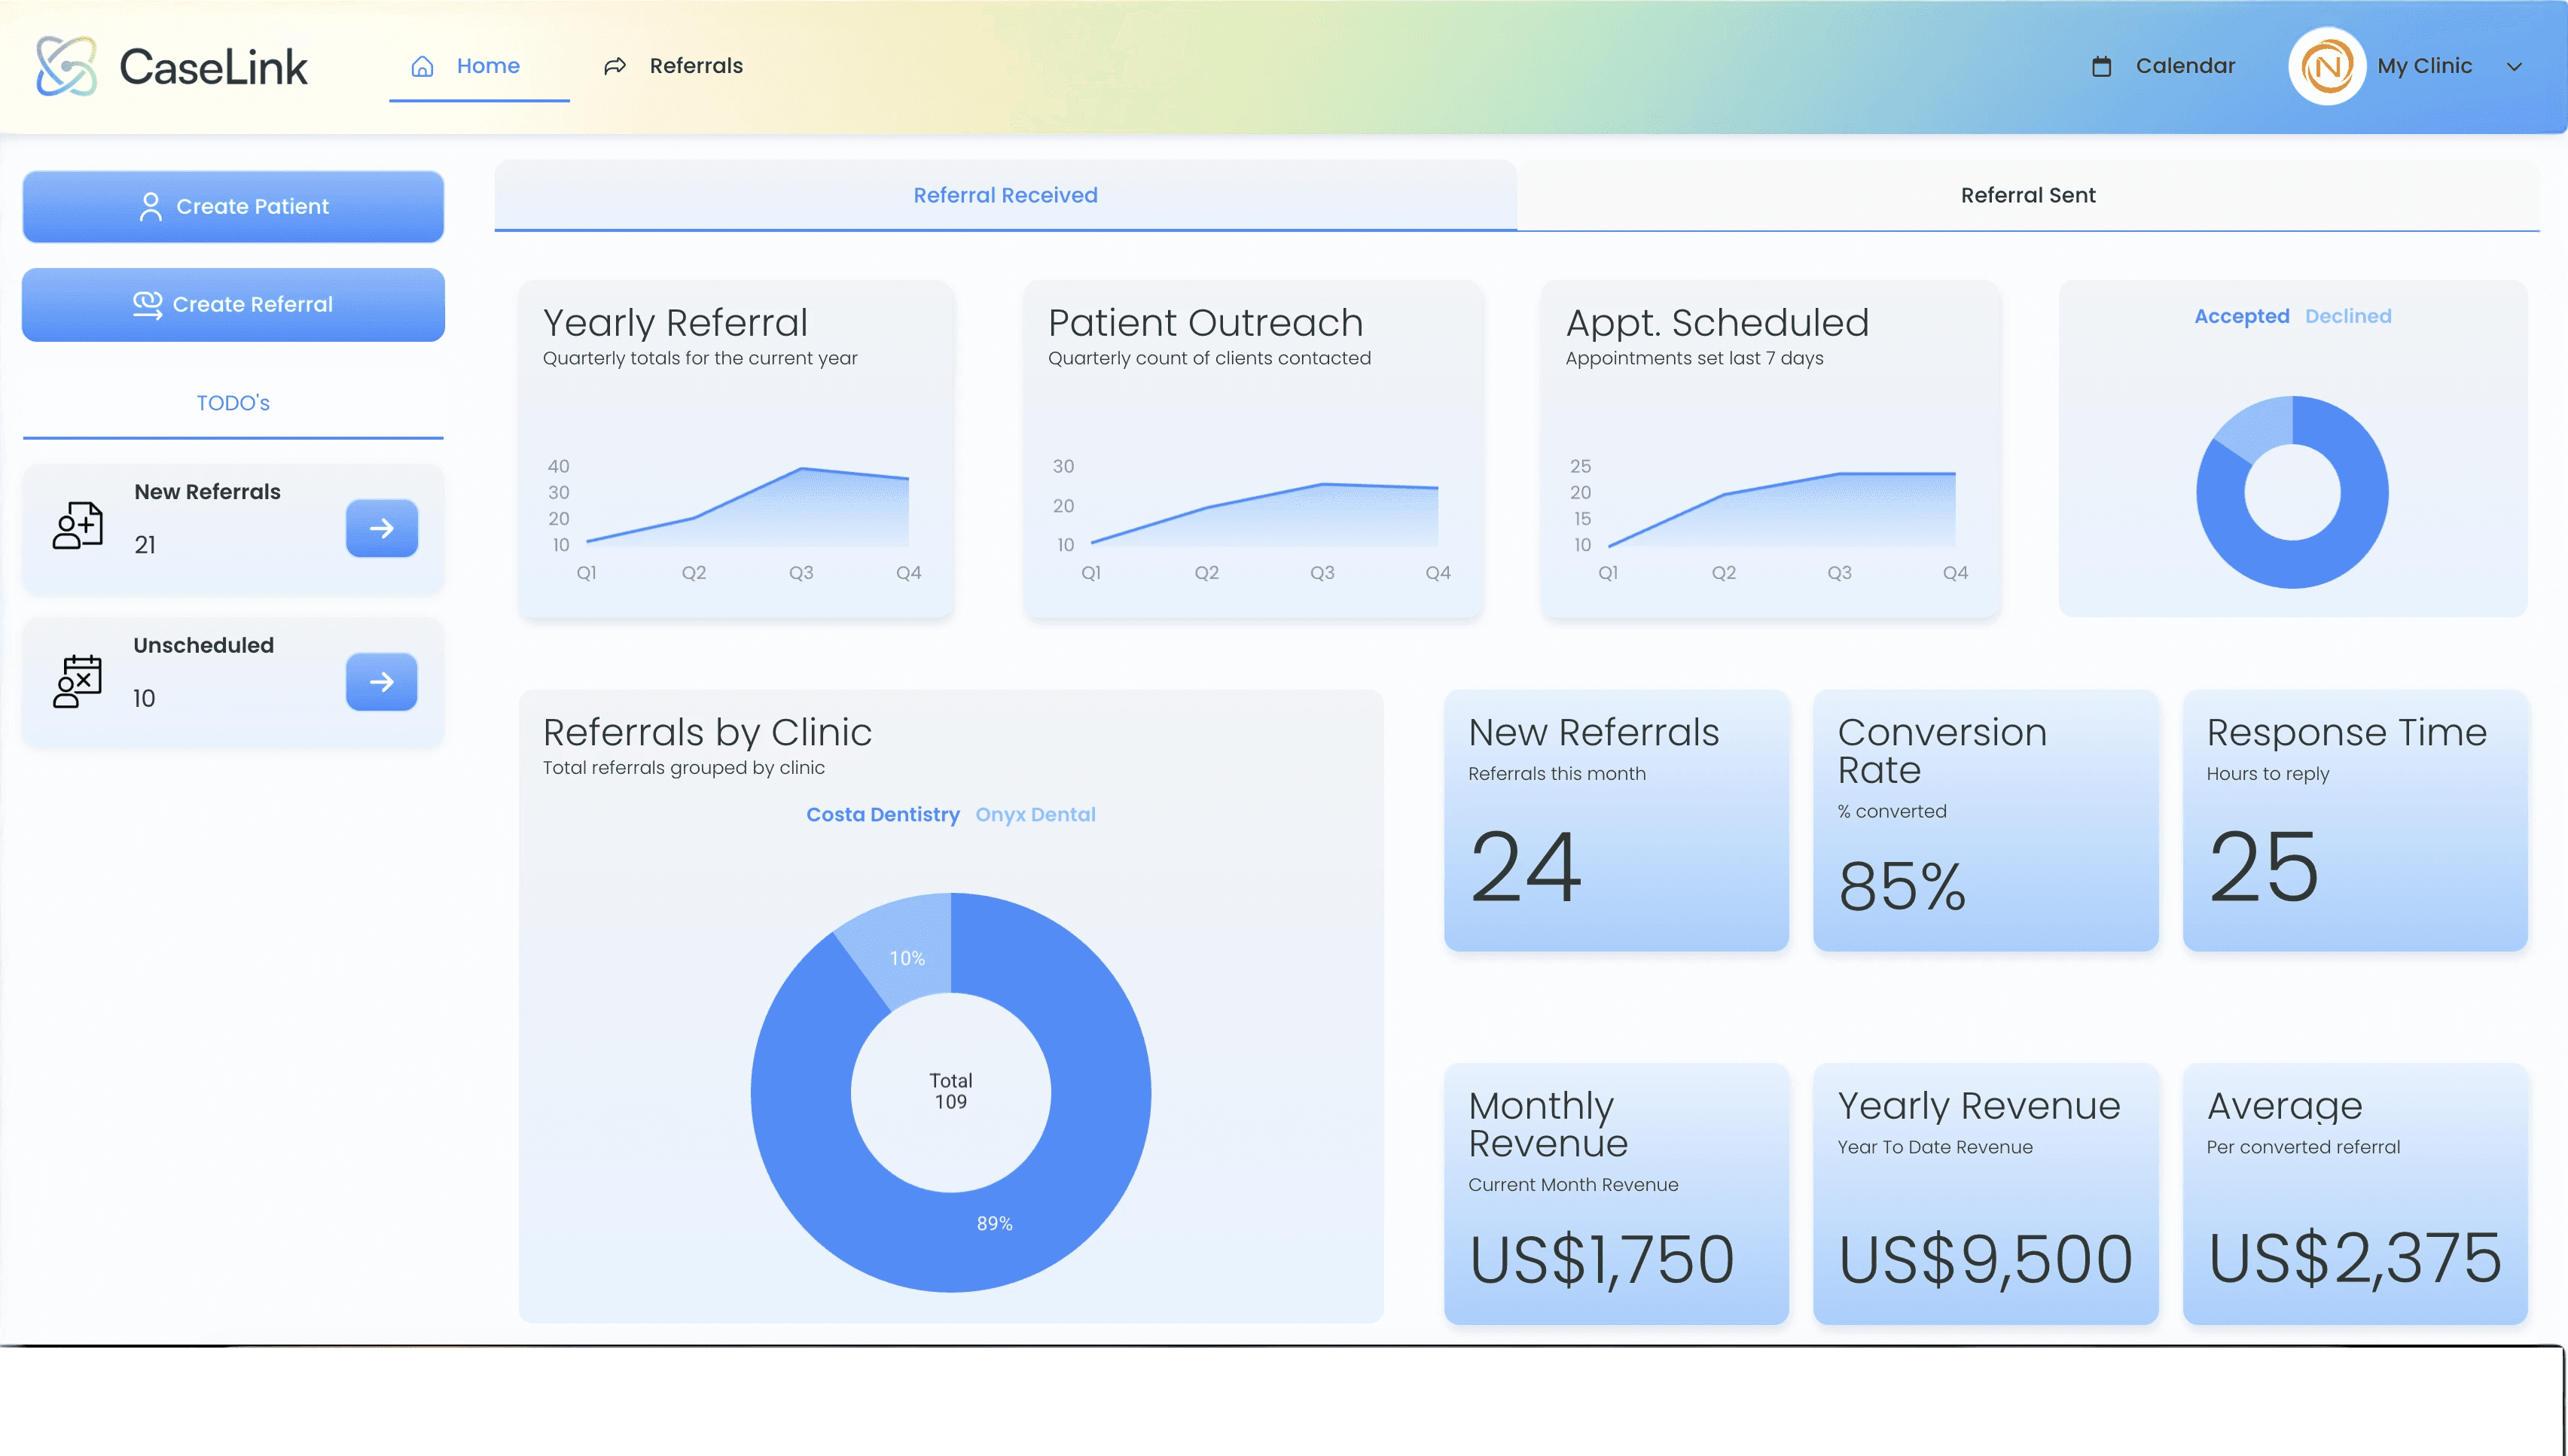Viewport: 2568px width, 1456px height.
Task: Click the New Referrals count '21'
Action: [x=145, y=545]
